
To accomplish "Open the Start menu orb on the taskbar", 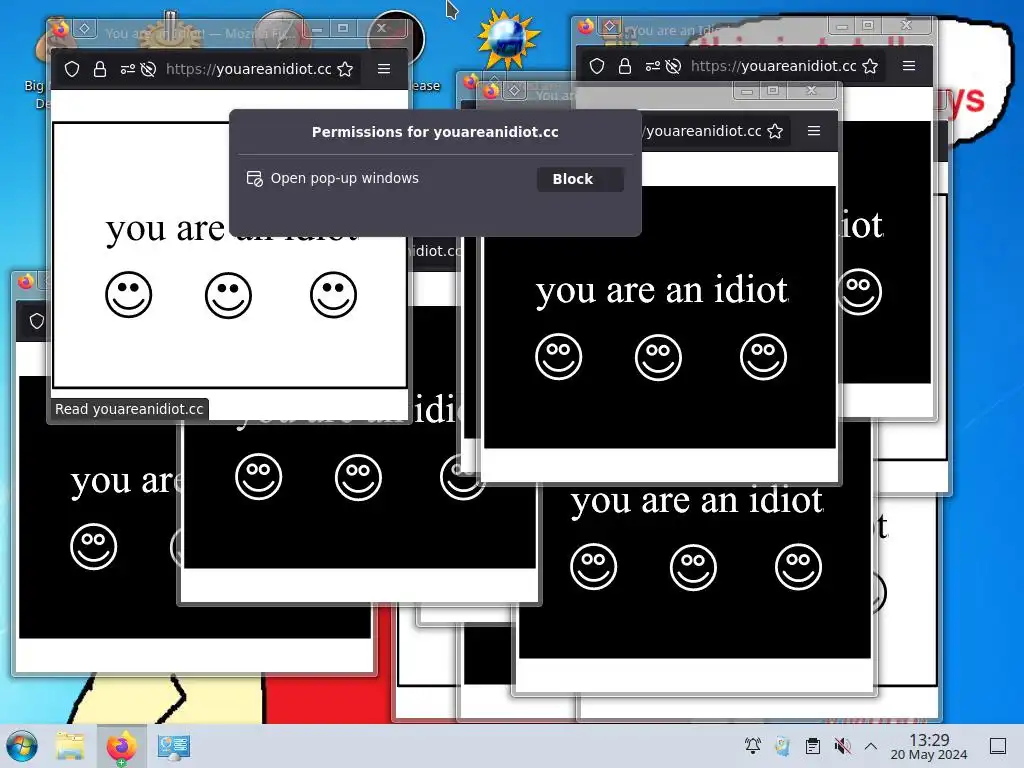I will pos(22,746).
